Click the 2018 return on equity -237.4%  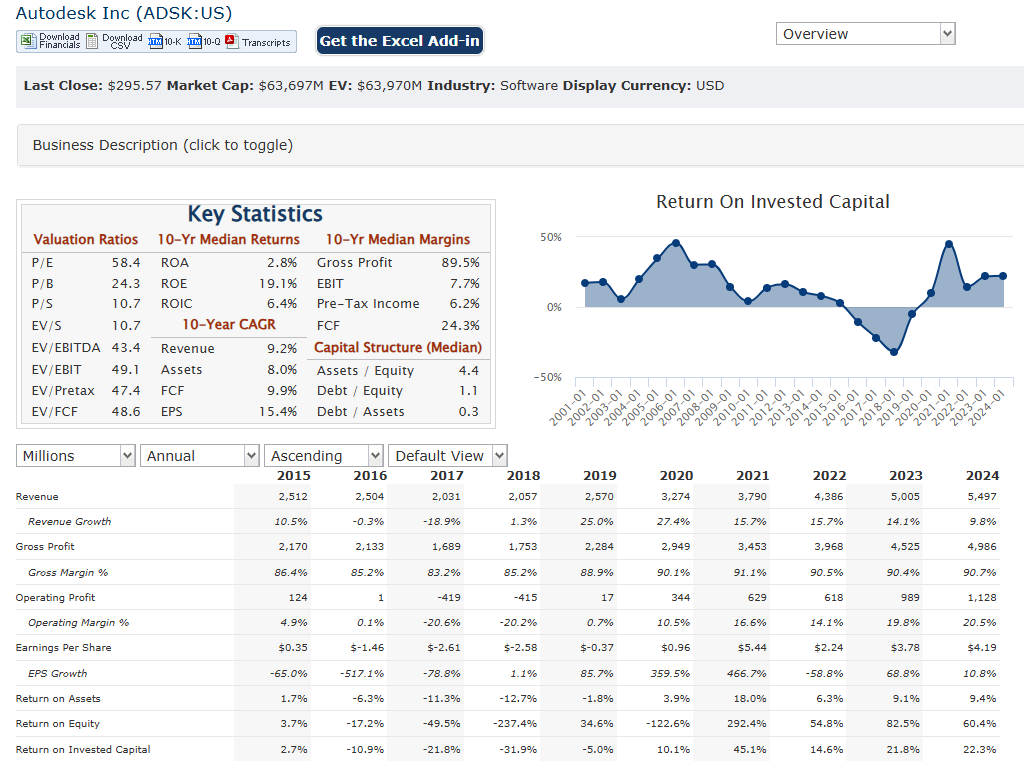tap(515, 724)
